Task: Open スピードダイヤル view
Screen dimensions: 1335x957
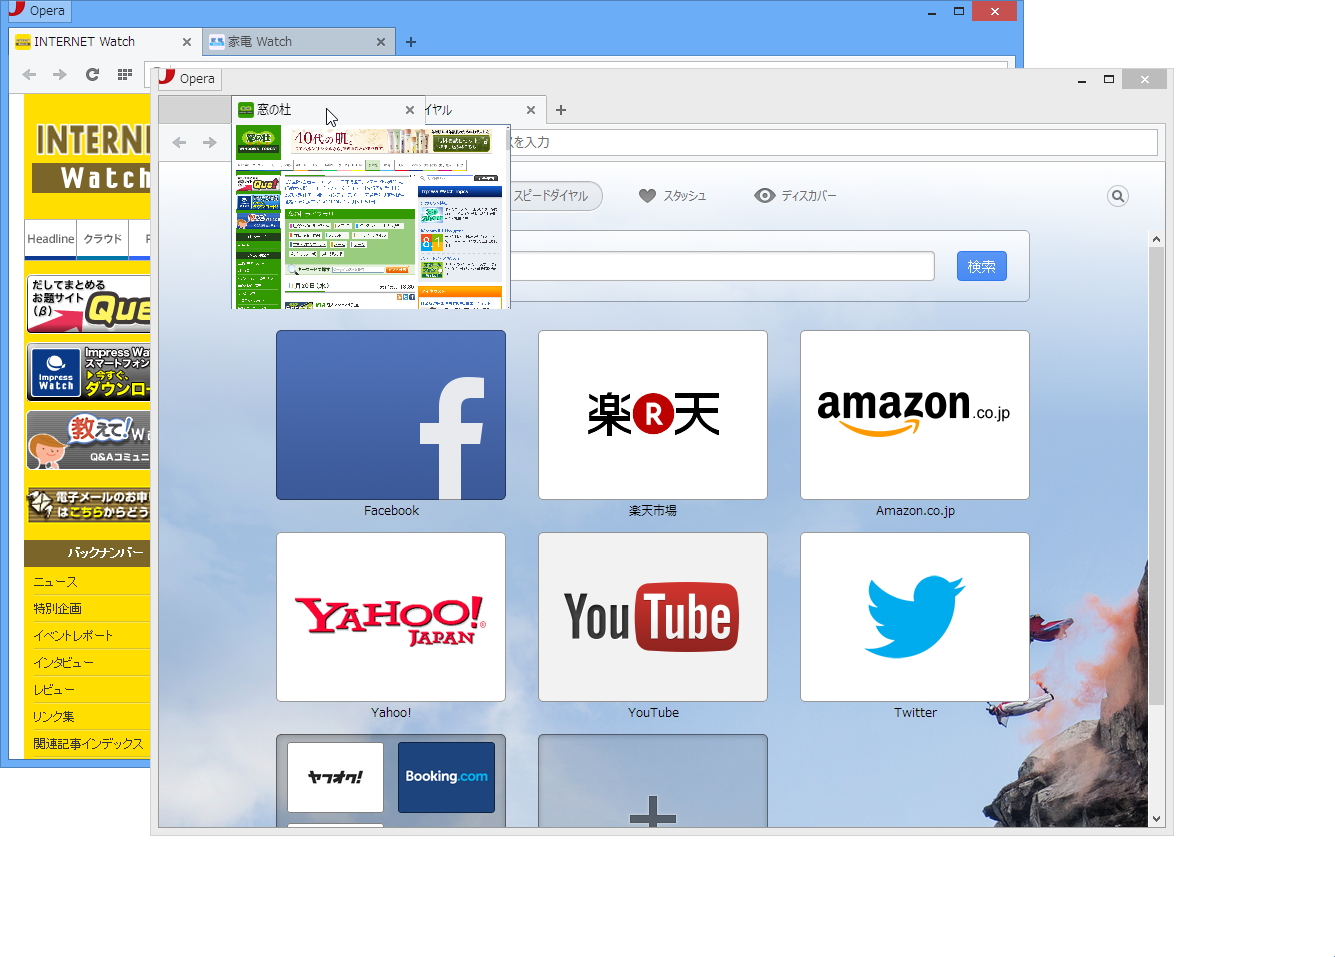Action: 551,196
